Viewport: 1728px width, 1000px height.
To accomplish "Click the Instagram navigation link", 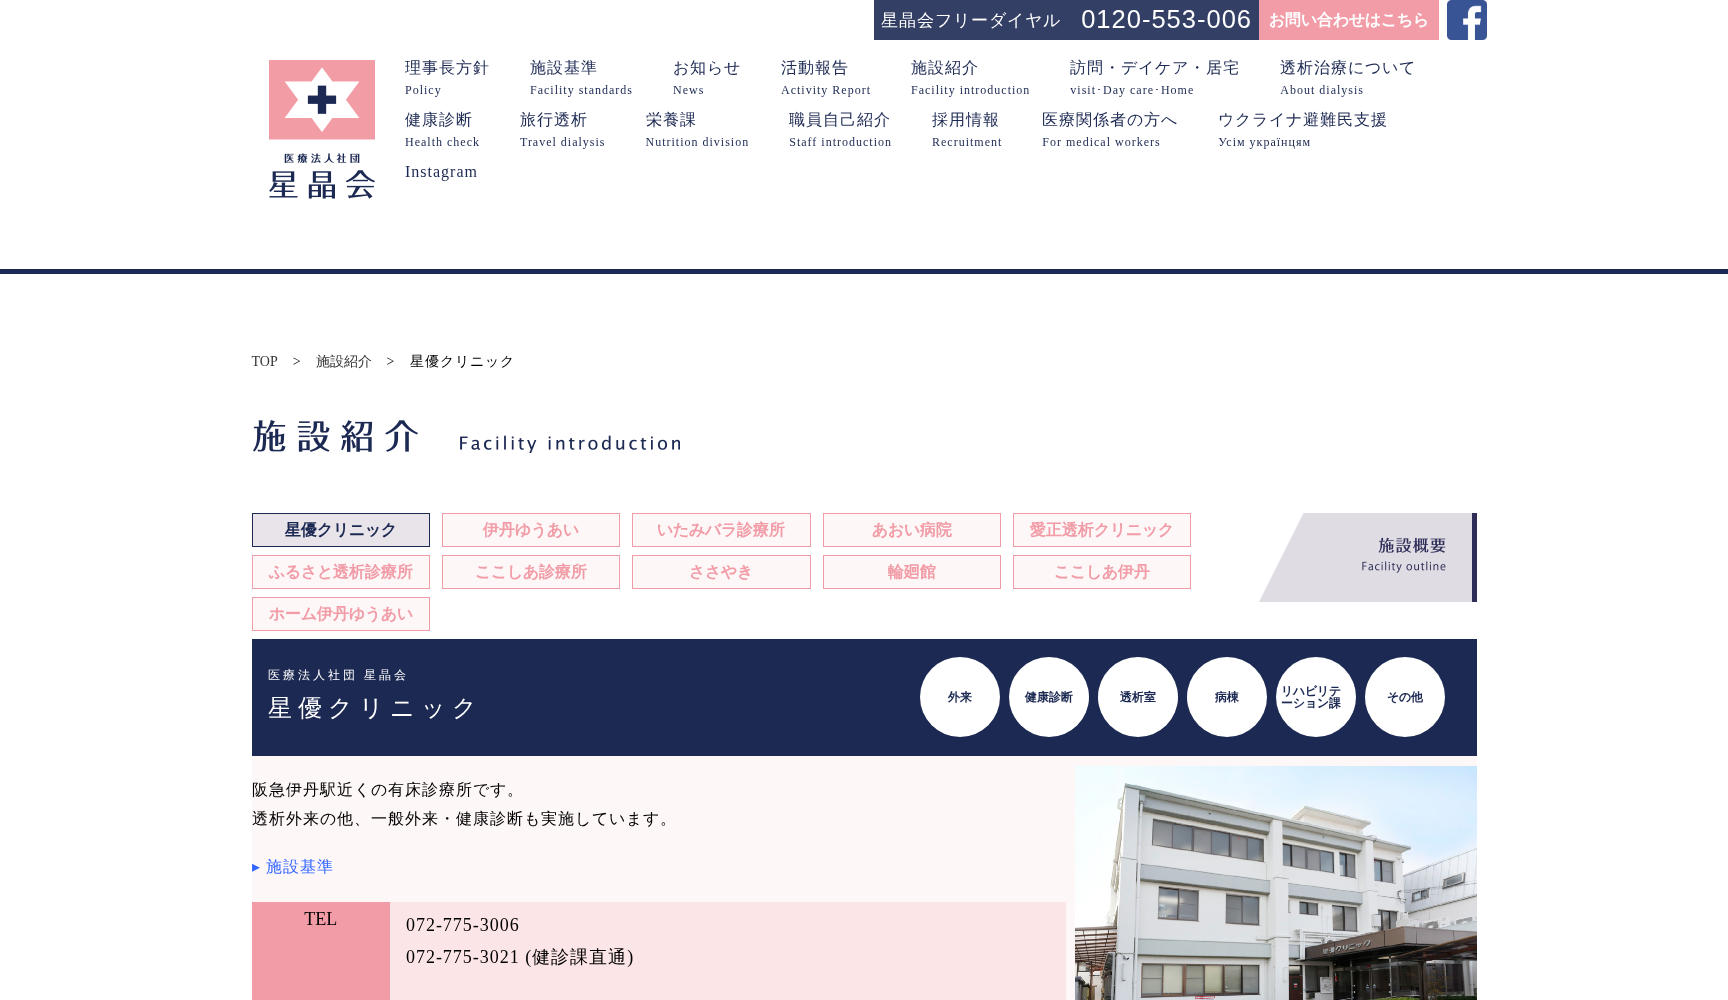I will [441, 172].
